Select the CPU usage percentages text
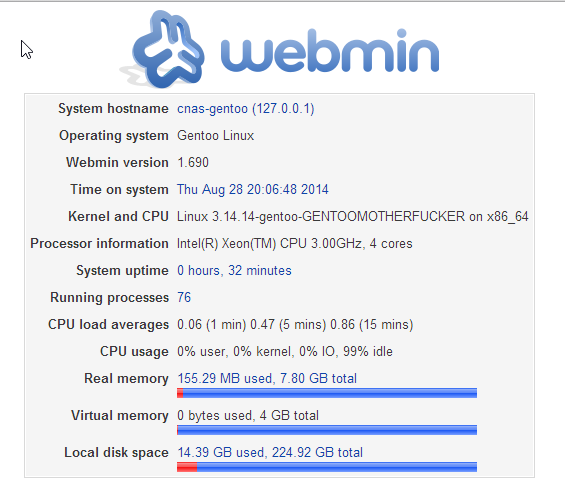The image size is (565, 492). (285, 351)
